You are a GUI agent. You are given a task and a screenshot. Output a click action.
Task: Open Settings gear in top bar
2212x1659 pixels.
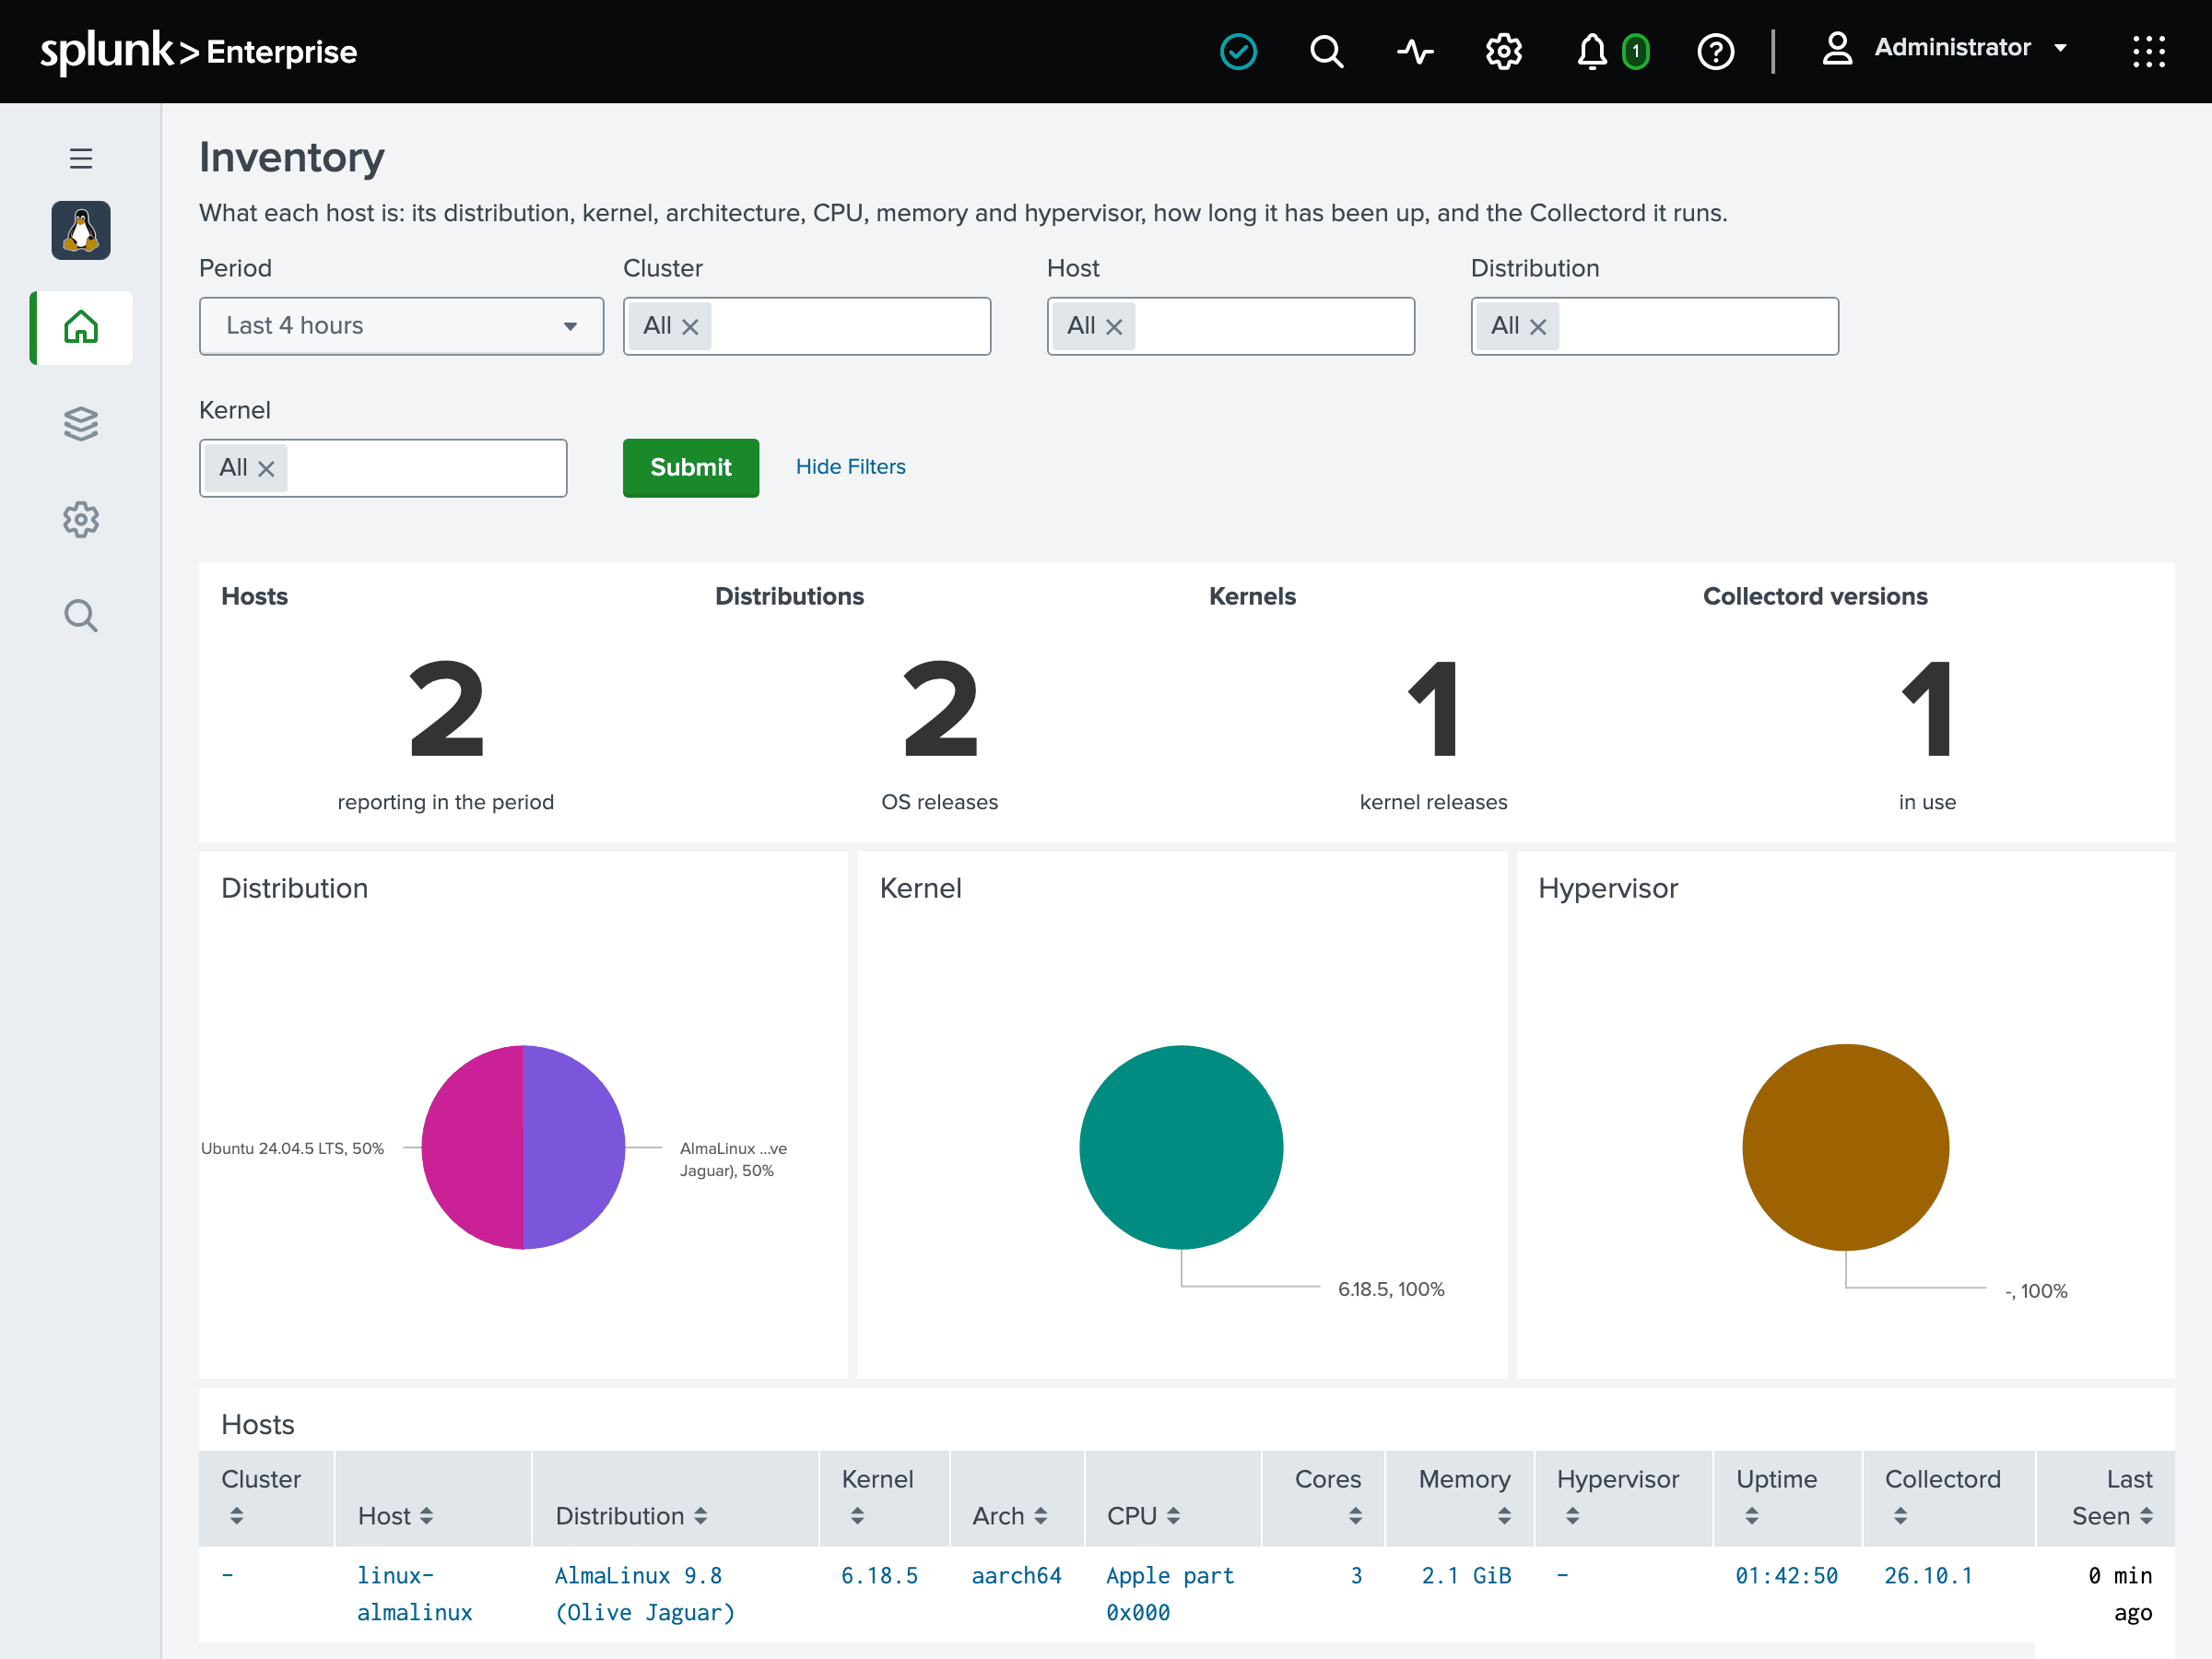[x=1503, y=51]
